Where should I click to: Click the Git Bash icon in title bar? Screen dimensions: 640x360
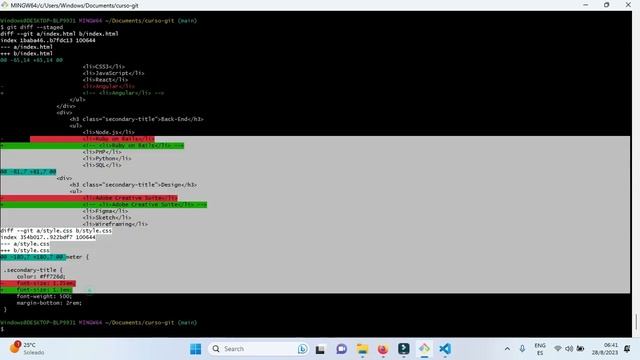click(x=4, y=5)
